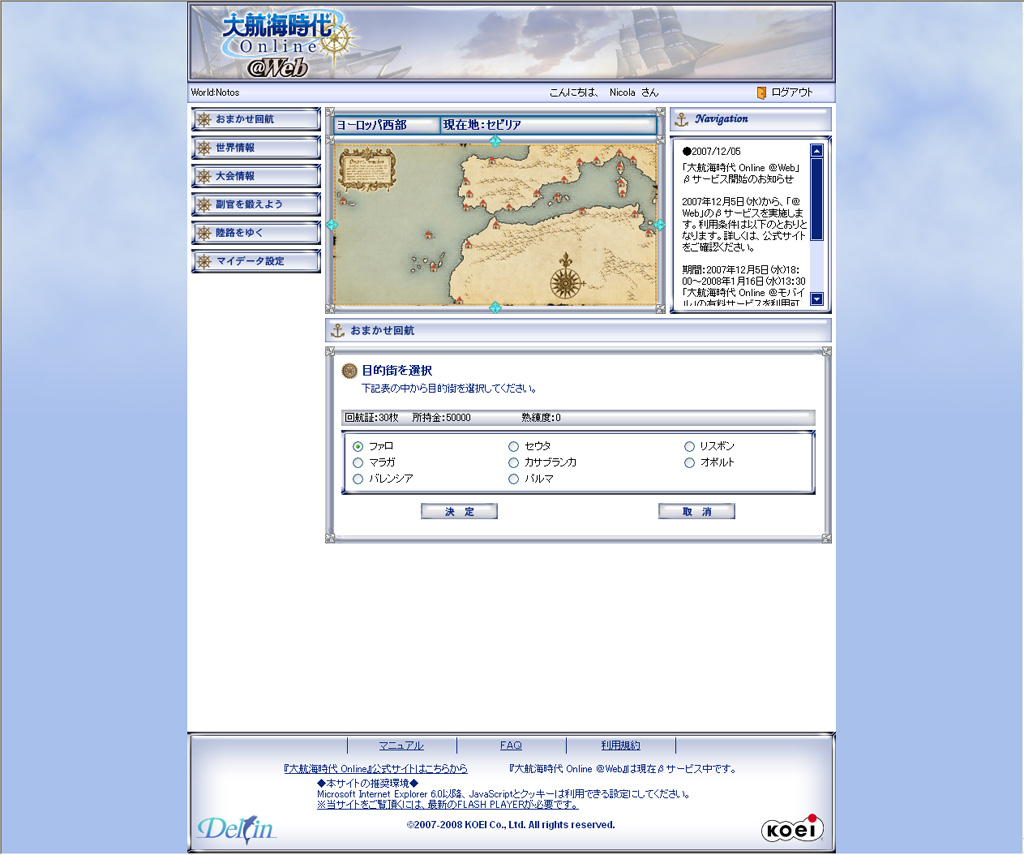
Task: Choose カサブランカ as destination
Action: [513, 463]
